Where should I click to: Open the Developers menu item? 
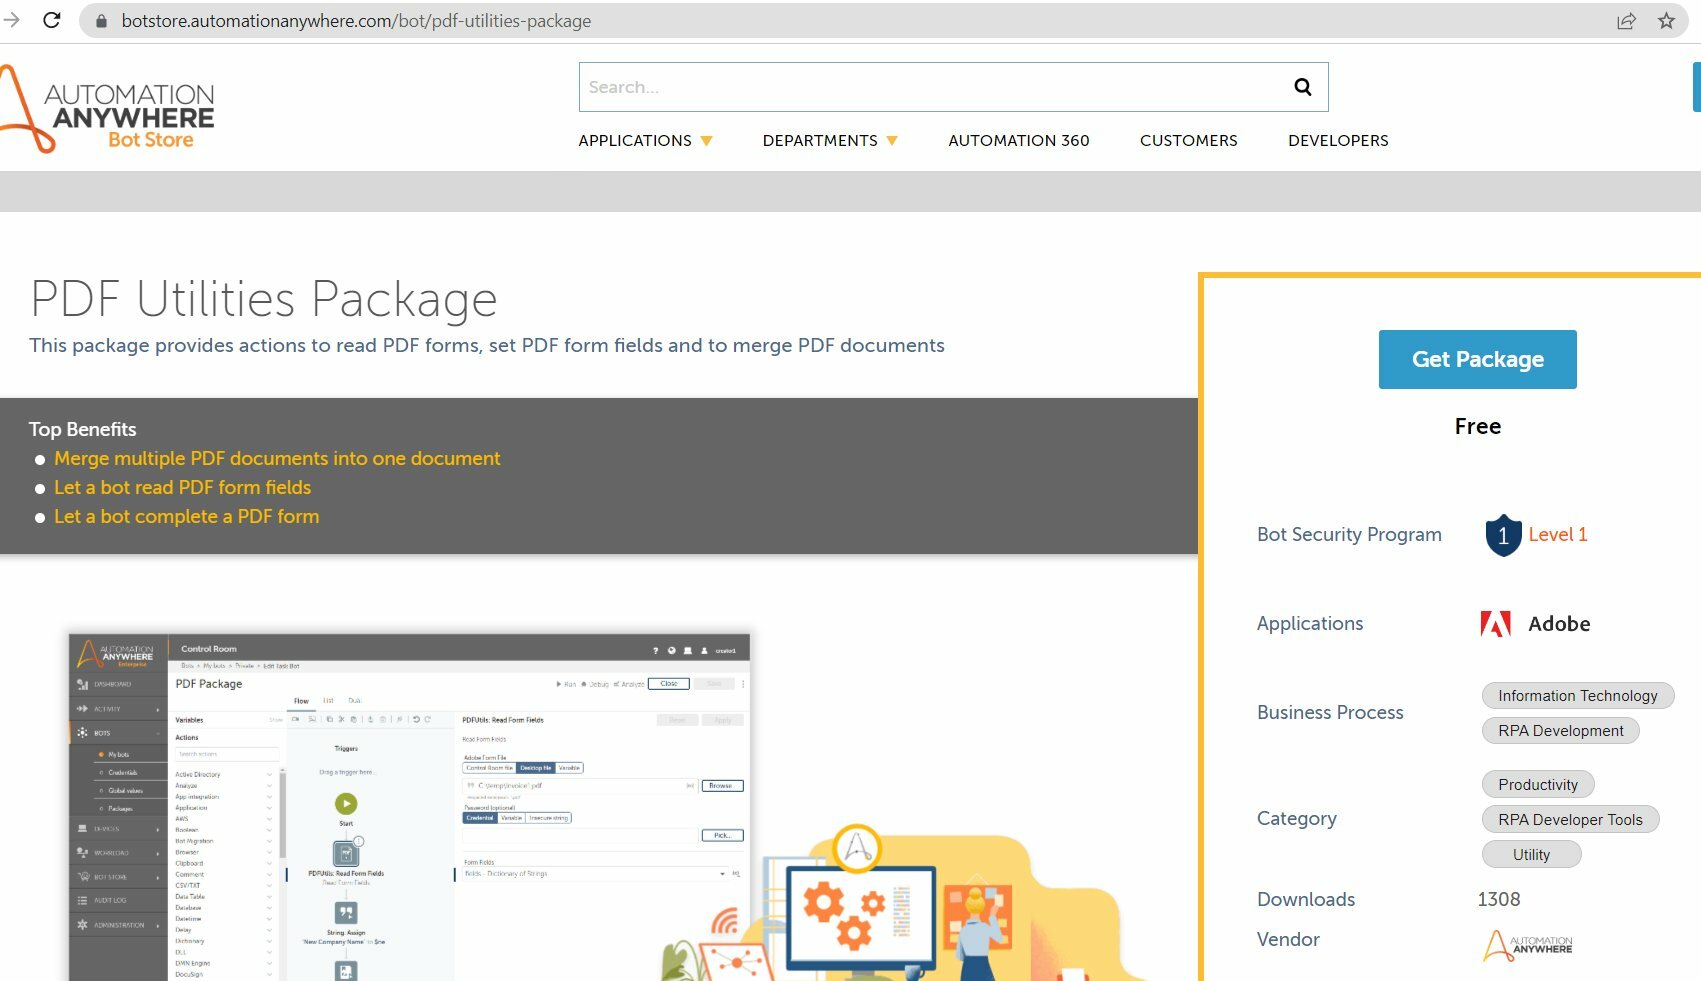pyautogui.click(x=1338, y=141)
